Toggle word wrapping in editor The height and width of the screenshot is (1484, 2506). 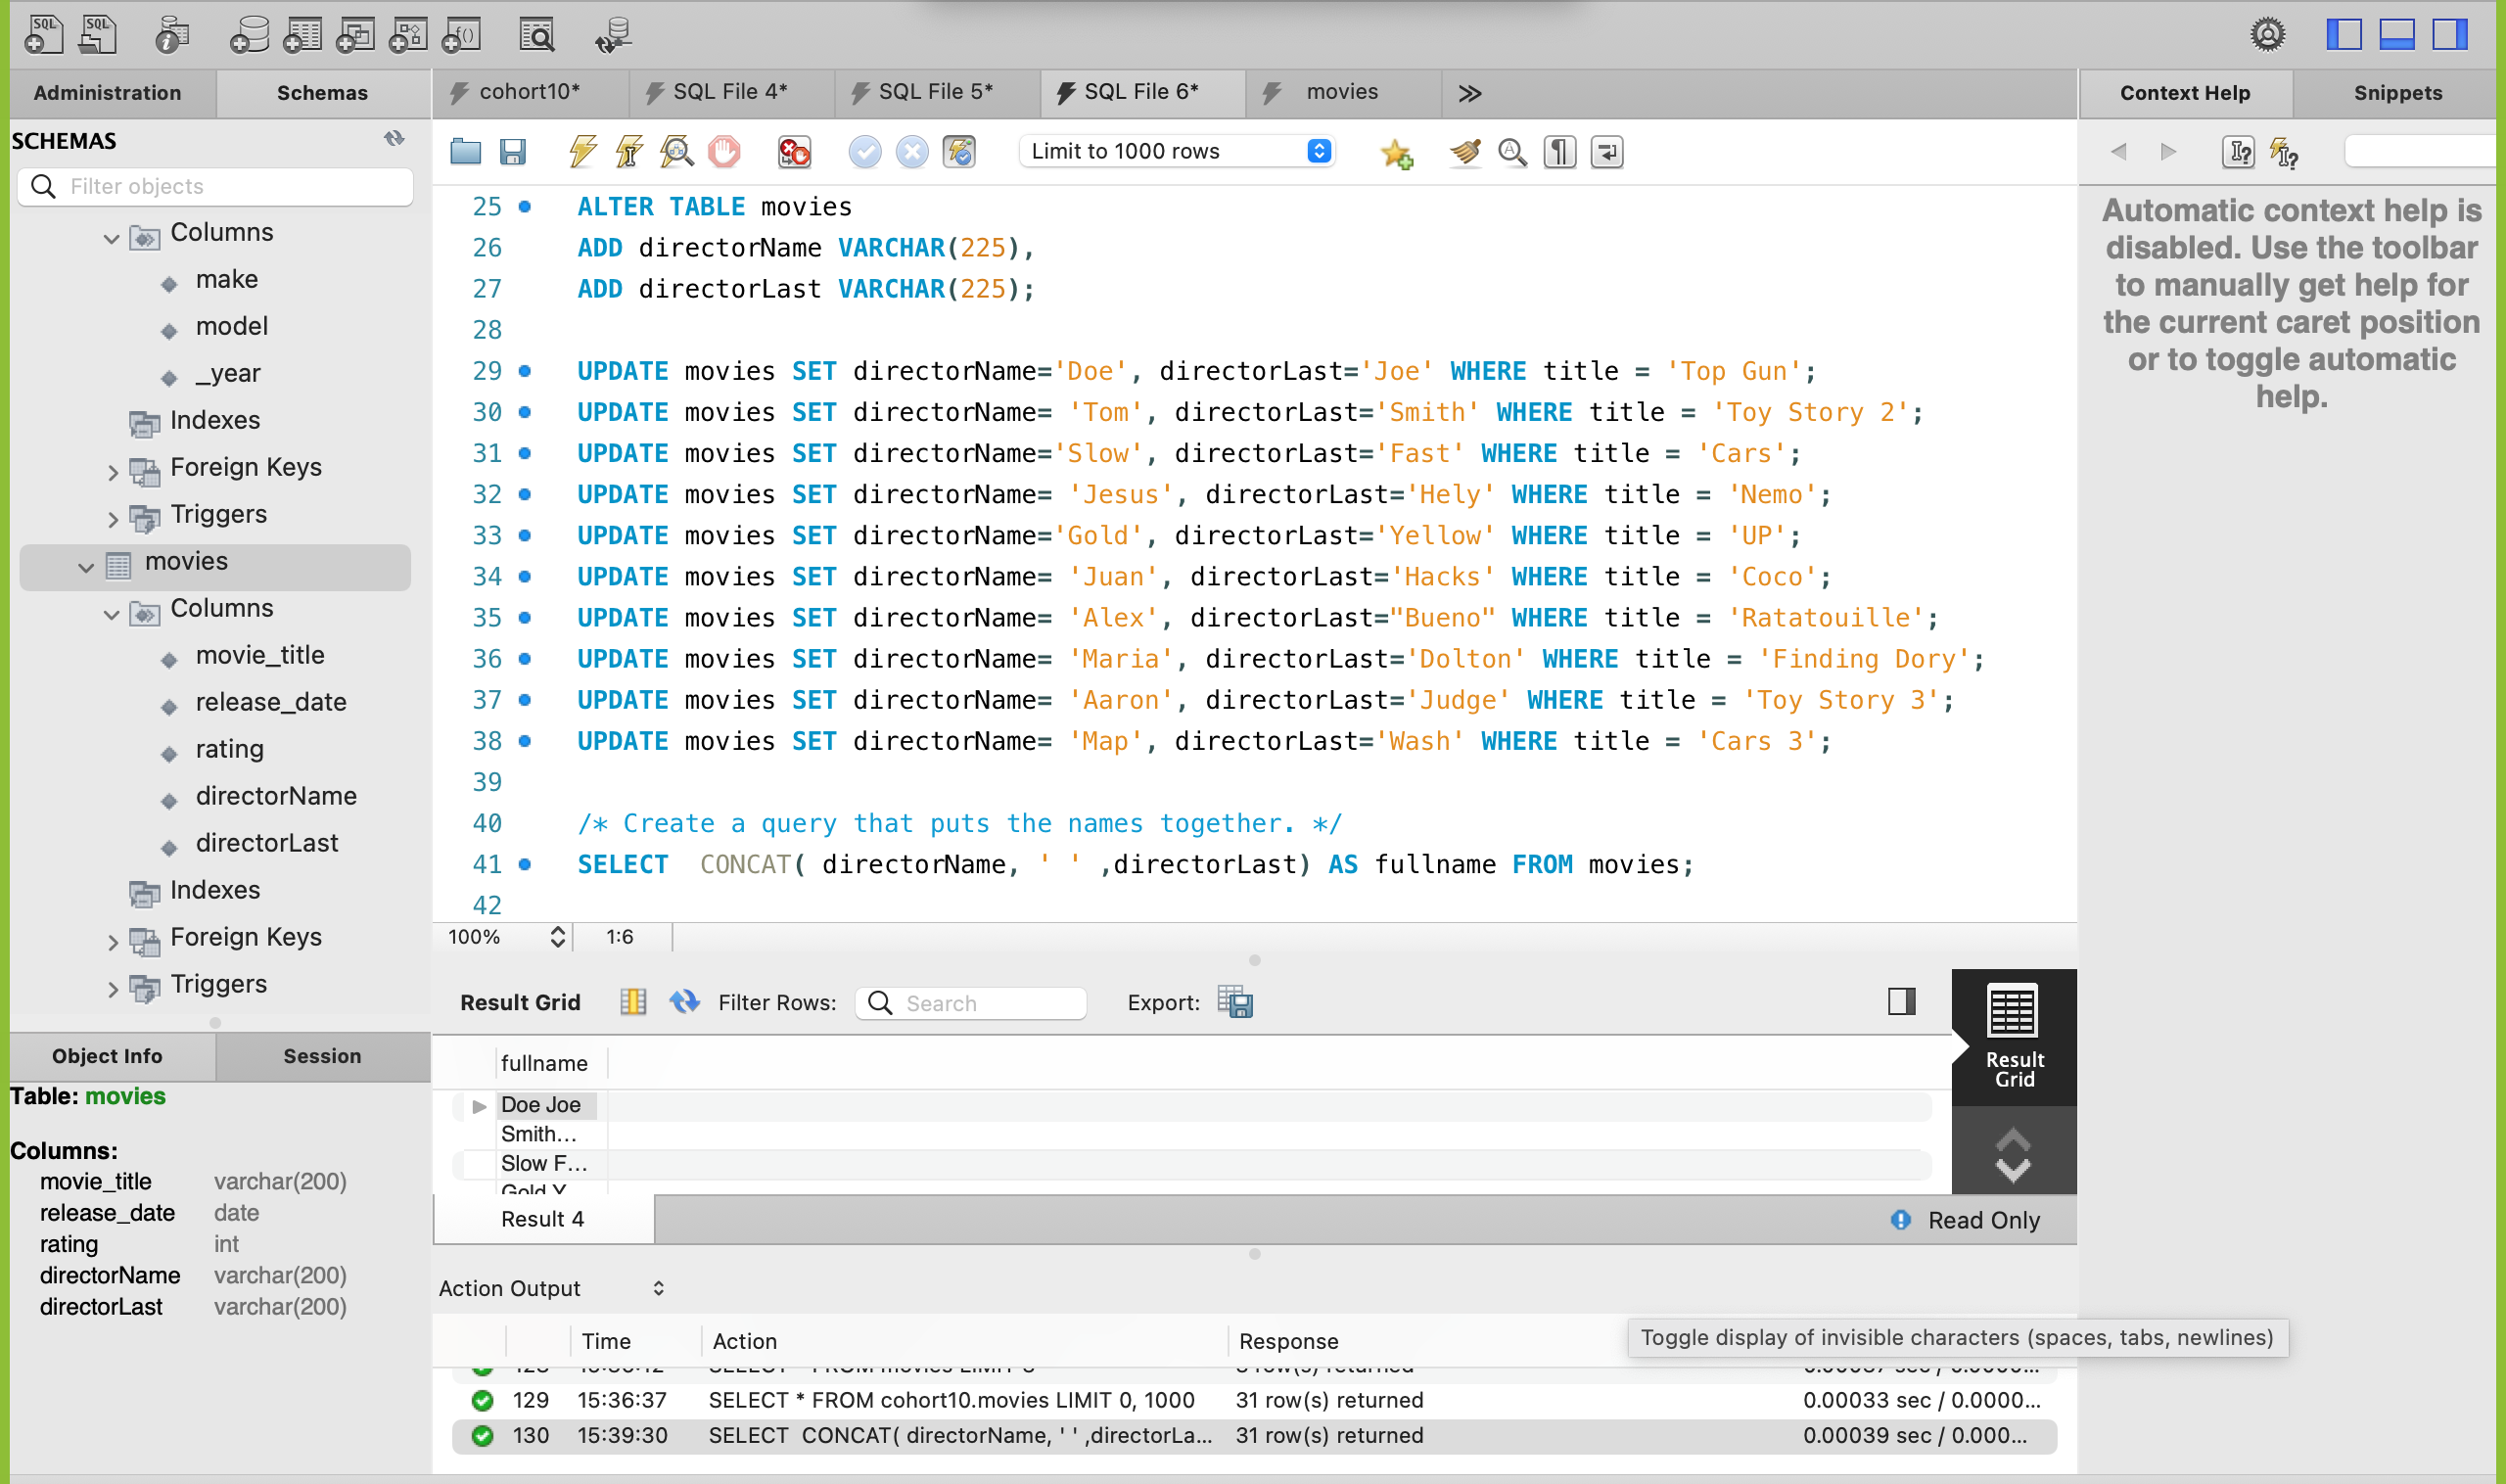click(1606, 152)
